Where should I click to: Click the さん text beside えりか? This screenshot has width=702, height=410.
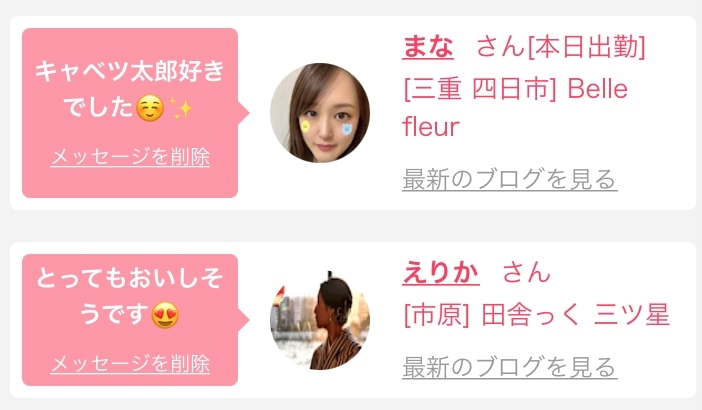pos(526,272)
